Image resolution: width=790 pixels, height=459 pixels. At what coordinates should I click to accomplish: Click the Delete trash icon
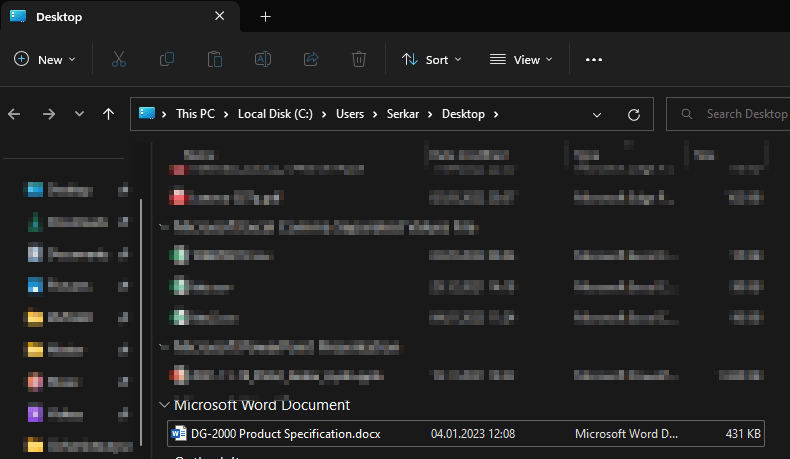coord(359,59)
